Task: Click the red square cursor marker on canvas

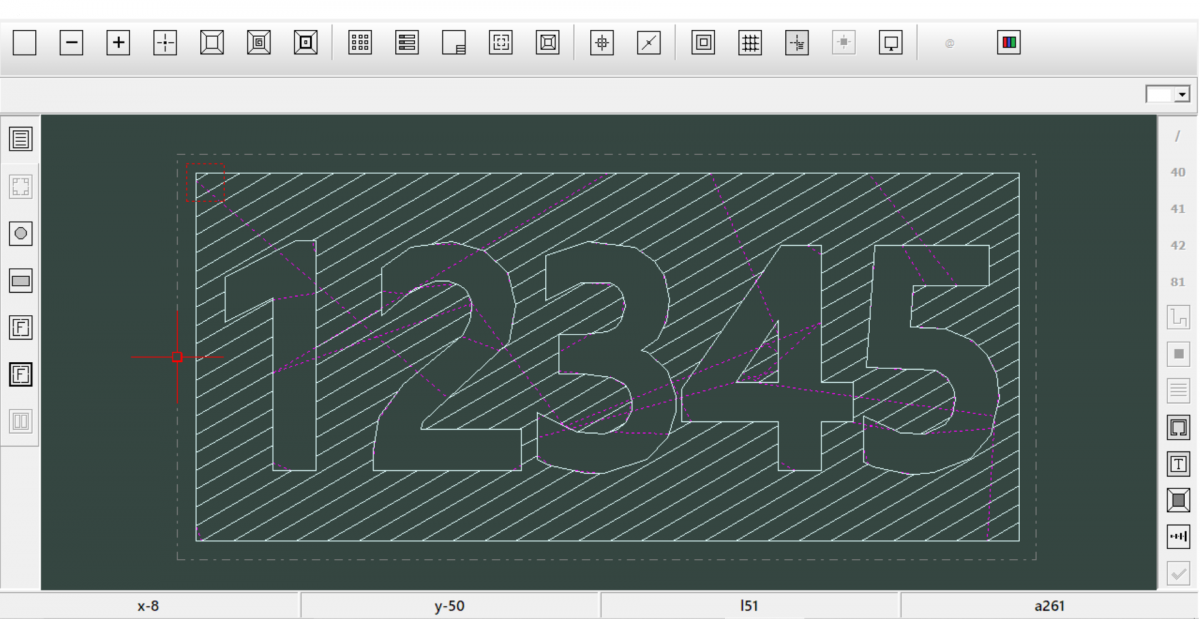Action: click(177, 357)
